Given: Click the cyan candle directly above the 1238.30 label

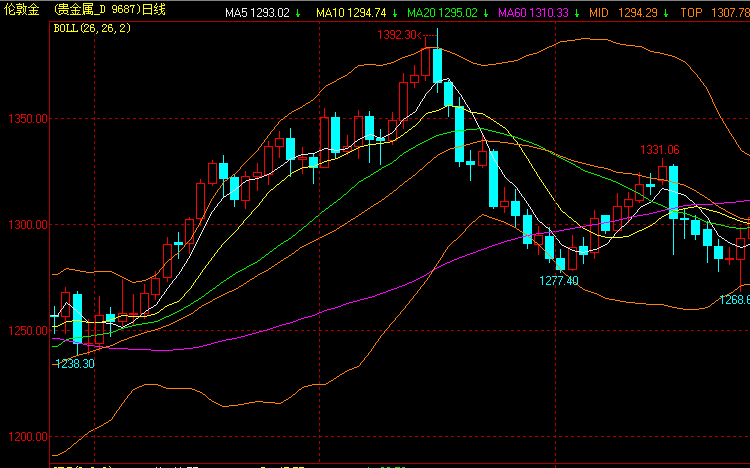Looking at the screenshot, I should click(x=77, y=318).
